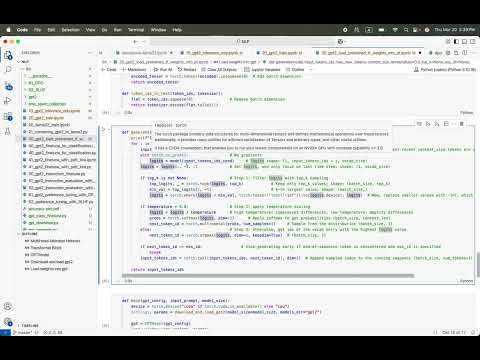480x360 pixels.
Task: Open 22_llama2_main.ipynb in Explorer
Action: tap(49, 125)
